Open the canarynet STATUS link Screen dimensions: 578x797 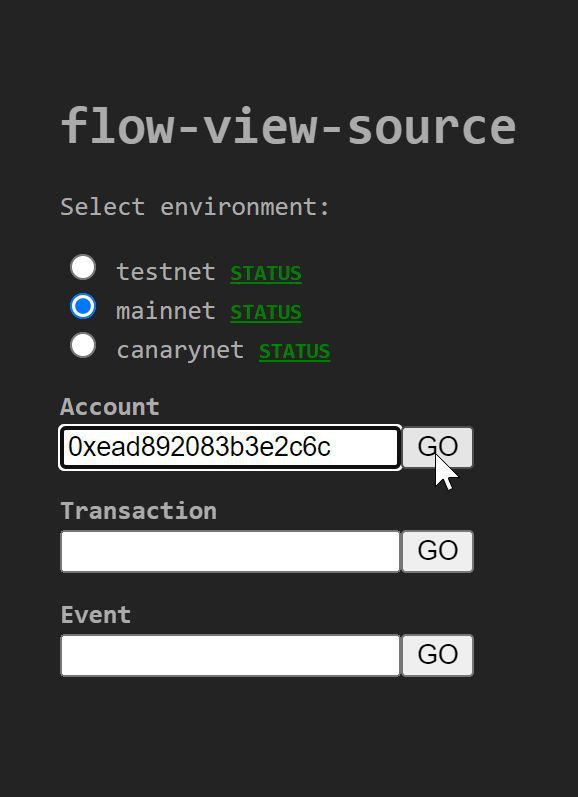coord(295,351)
